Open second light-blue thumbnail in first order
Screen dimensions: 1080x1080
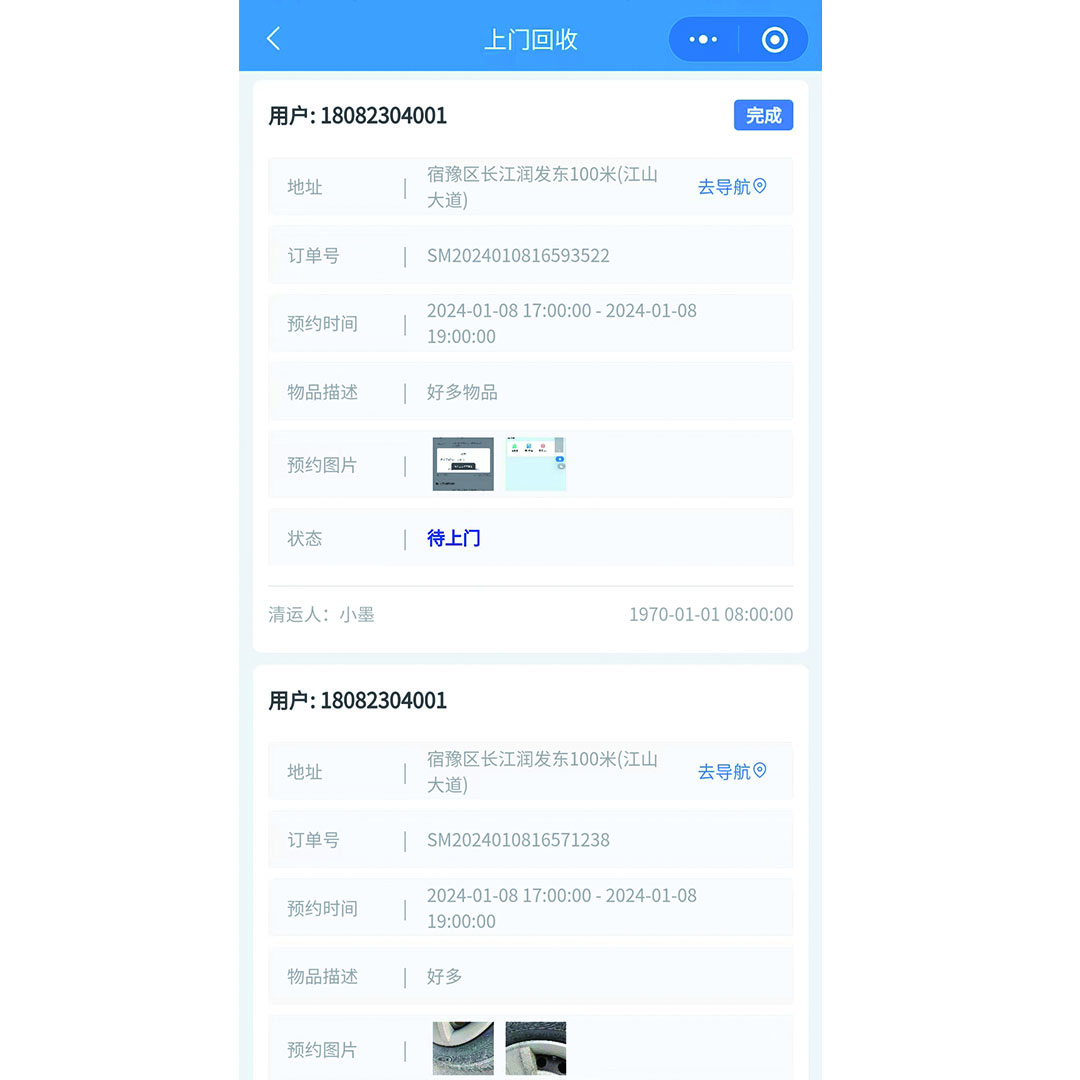[x=535, y=464]
